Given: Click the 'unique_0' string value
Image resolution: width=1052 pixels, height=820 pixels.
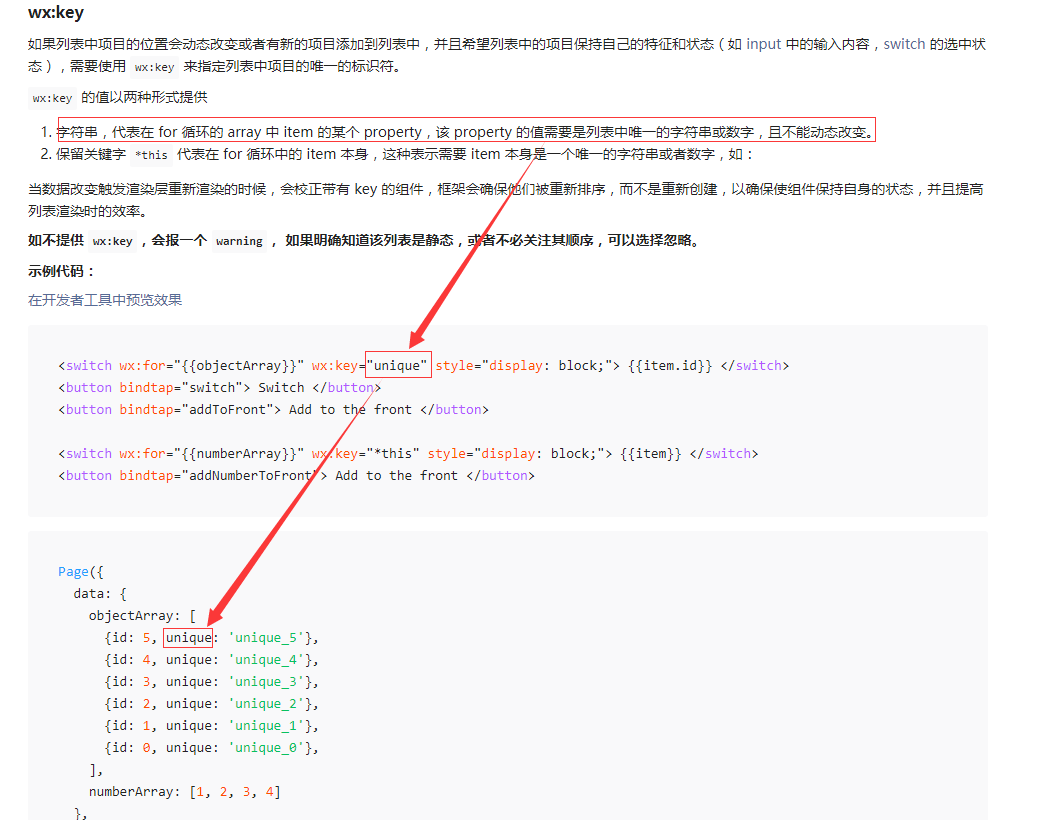Looking at the screenshot, I should [x=266, y=748].
